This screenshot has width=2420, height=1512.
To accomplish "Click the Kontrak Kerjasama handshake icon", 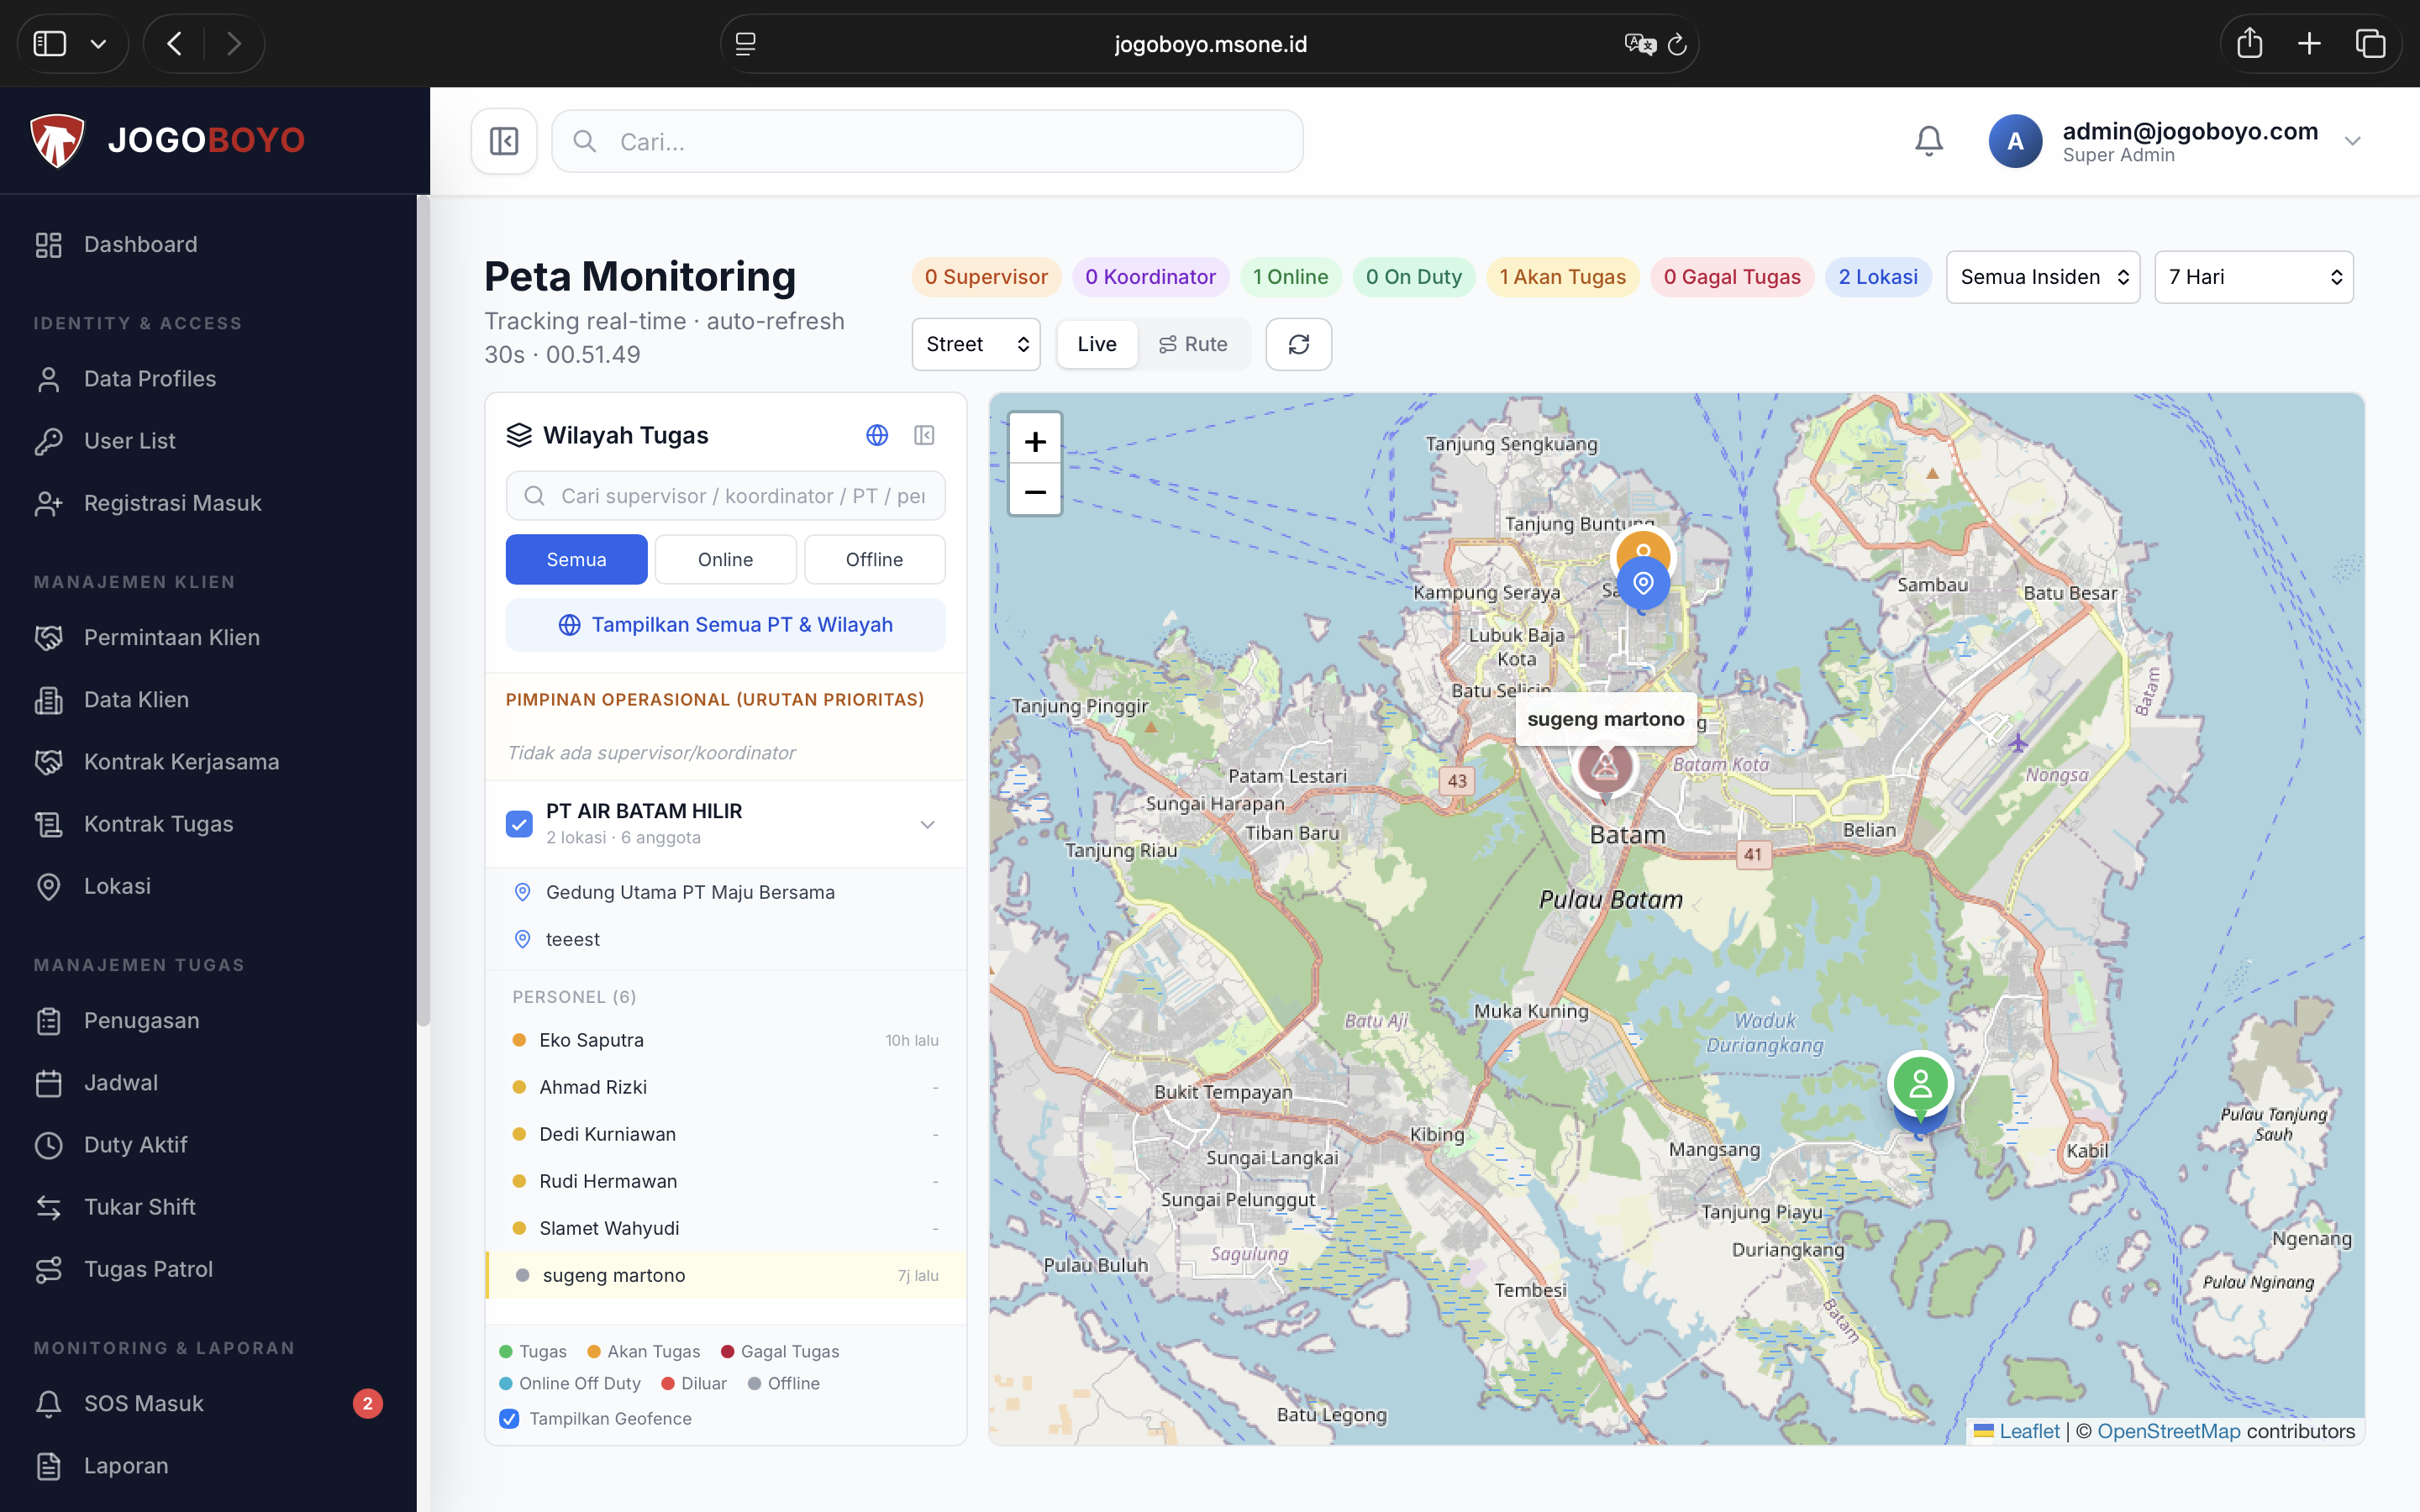I will tap(49, 762).
